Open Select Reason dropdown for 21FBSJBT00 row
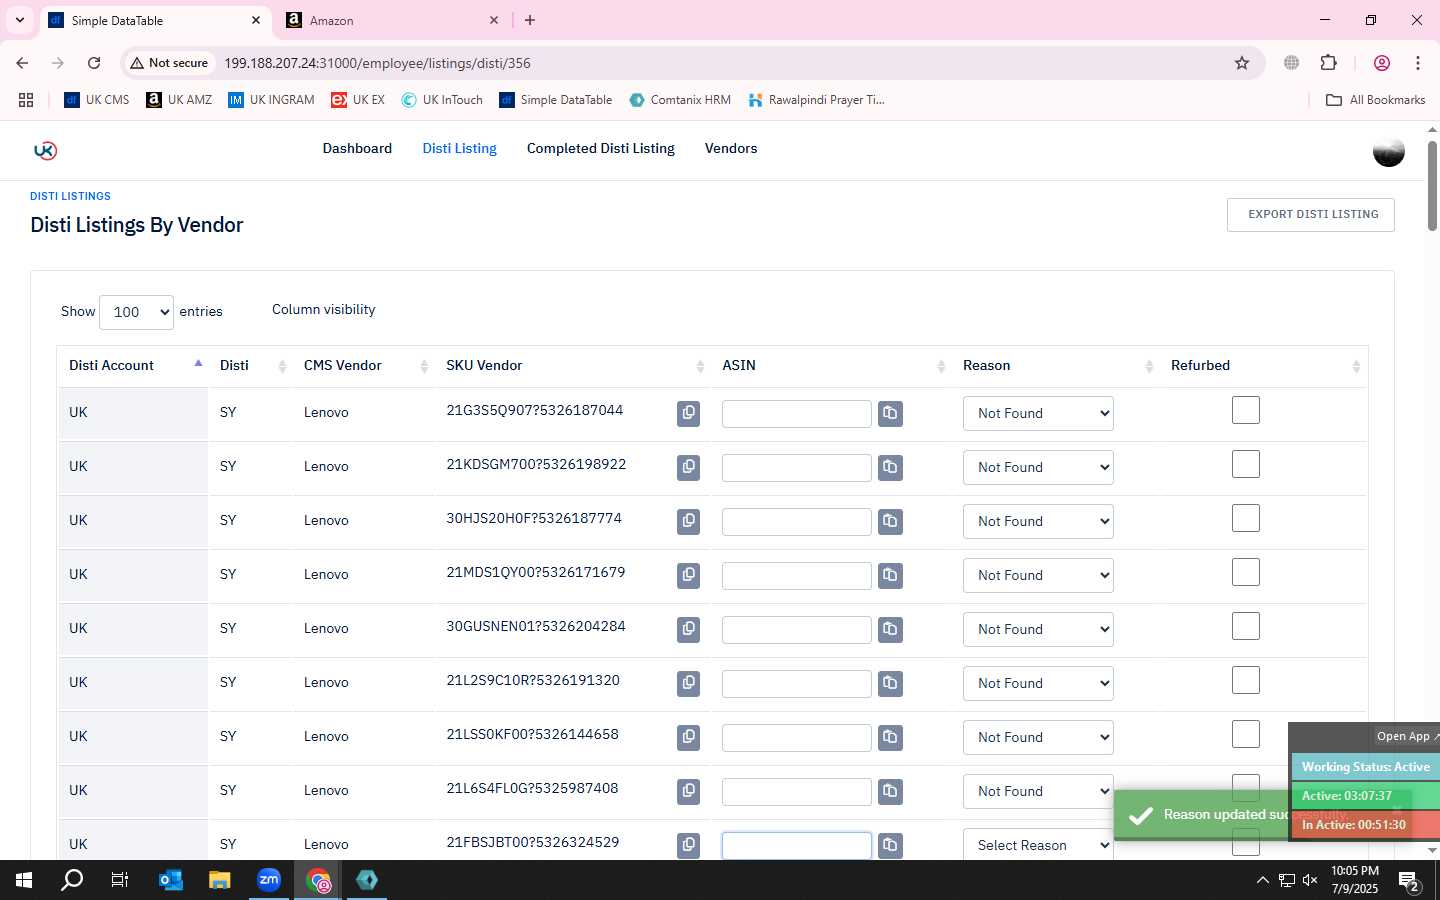Viewport: 1440px width, 900px height. [1038, 845]
